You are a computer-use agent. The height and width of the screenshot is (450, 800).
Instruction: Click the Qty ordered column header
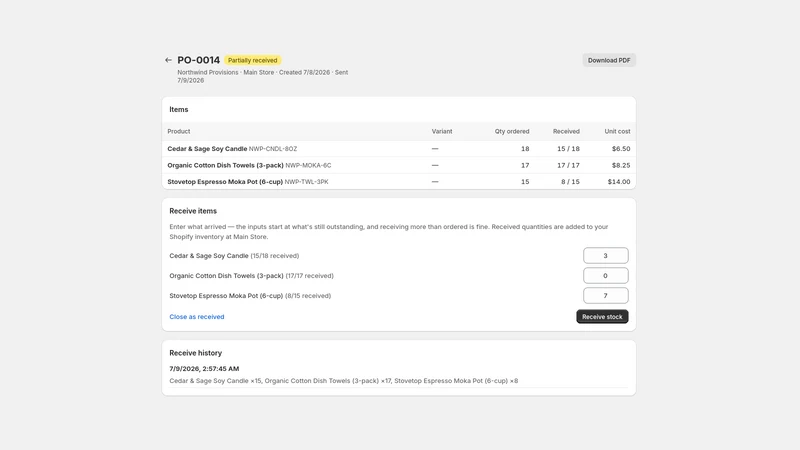tap(512, 131)
